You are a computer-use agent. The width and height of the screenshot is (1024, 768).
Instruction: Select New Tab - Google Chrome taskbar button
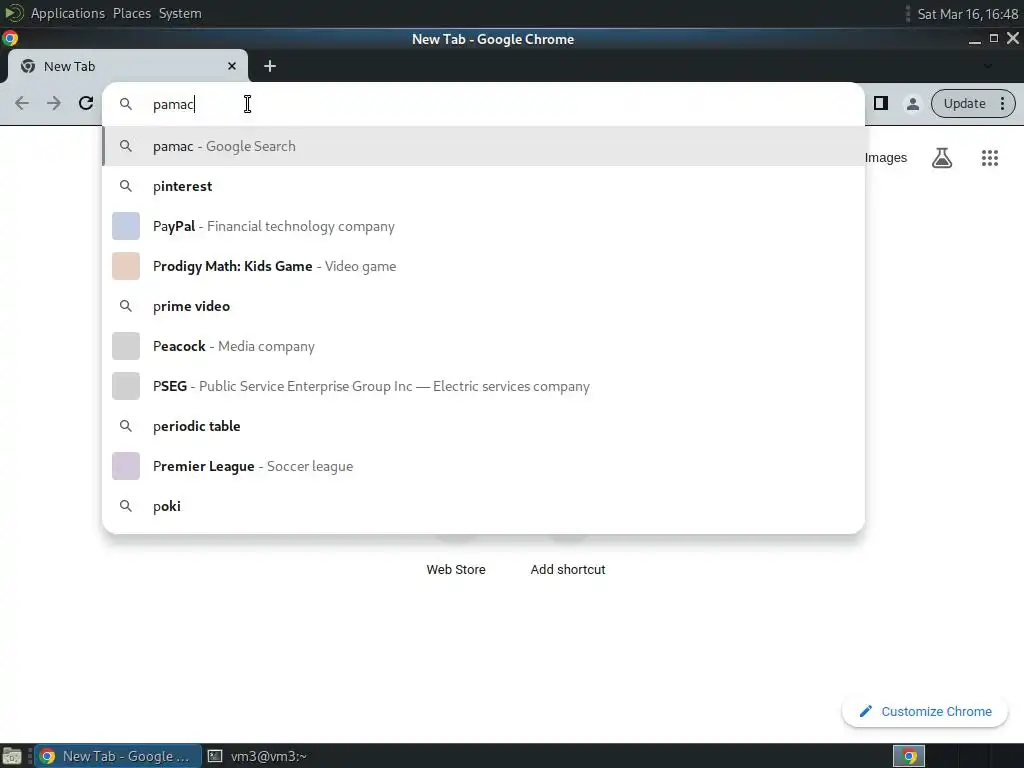click(x=117, y=756)
